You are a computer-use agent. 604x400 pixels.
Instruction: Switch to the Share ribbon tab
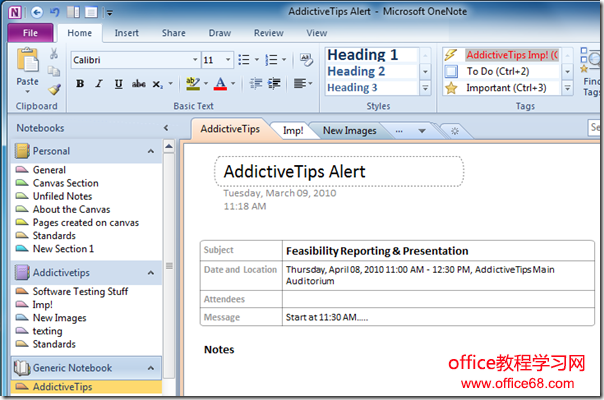(x=174, y=33)
